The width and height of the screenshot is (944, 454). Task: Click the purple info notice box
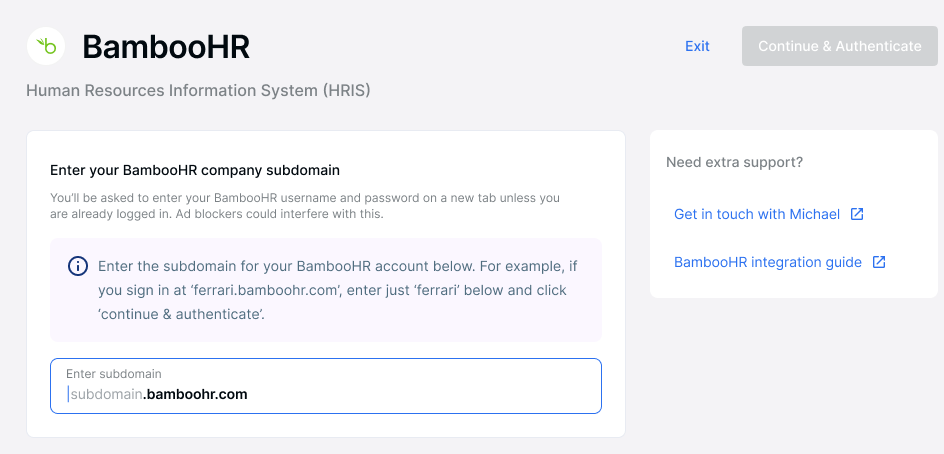326,290
